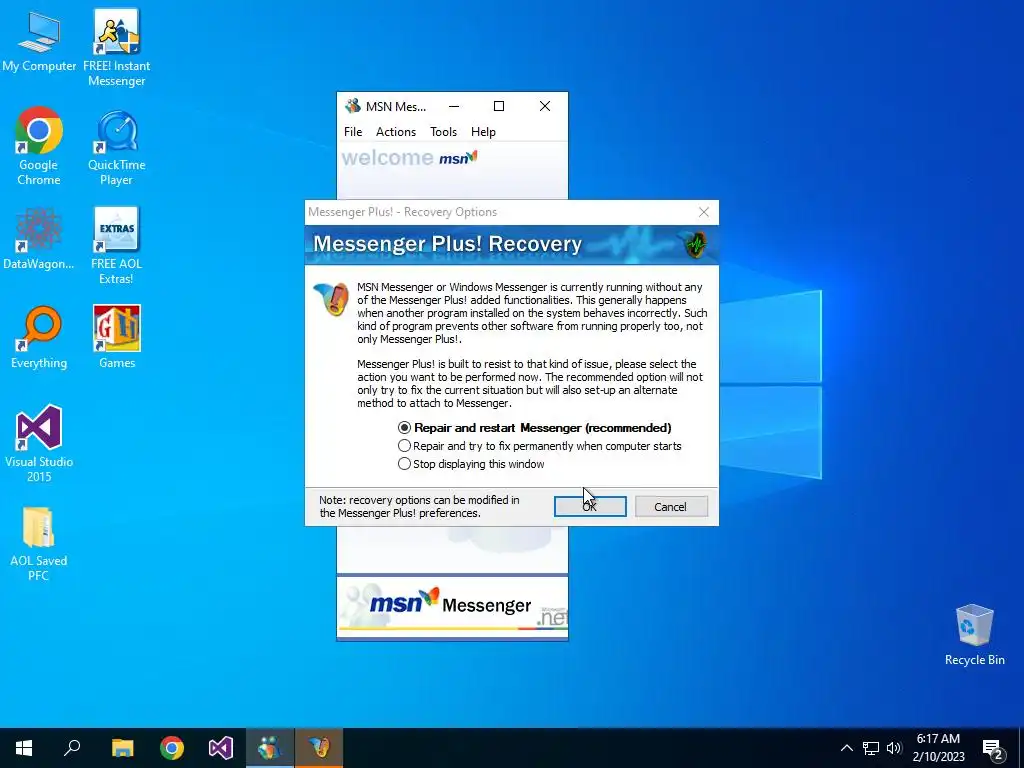
Task: Select Repair and try to fix permanently
Action: click(539, 446)
